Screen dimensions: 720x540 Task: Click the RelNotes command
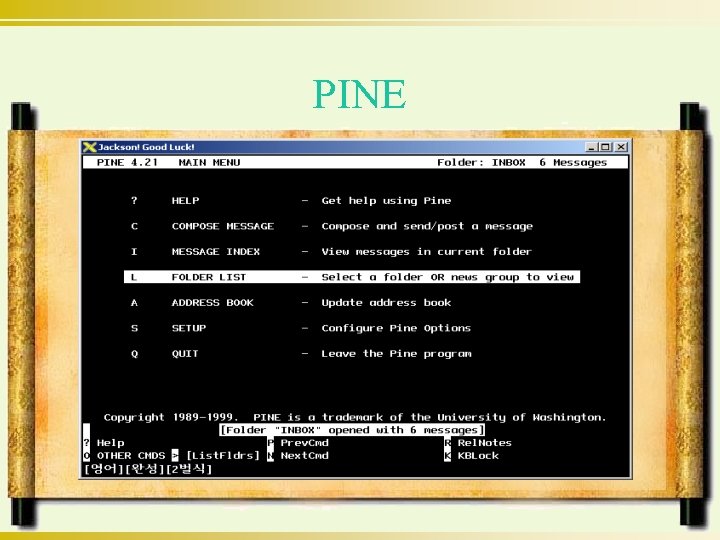click(478, 443)
